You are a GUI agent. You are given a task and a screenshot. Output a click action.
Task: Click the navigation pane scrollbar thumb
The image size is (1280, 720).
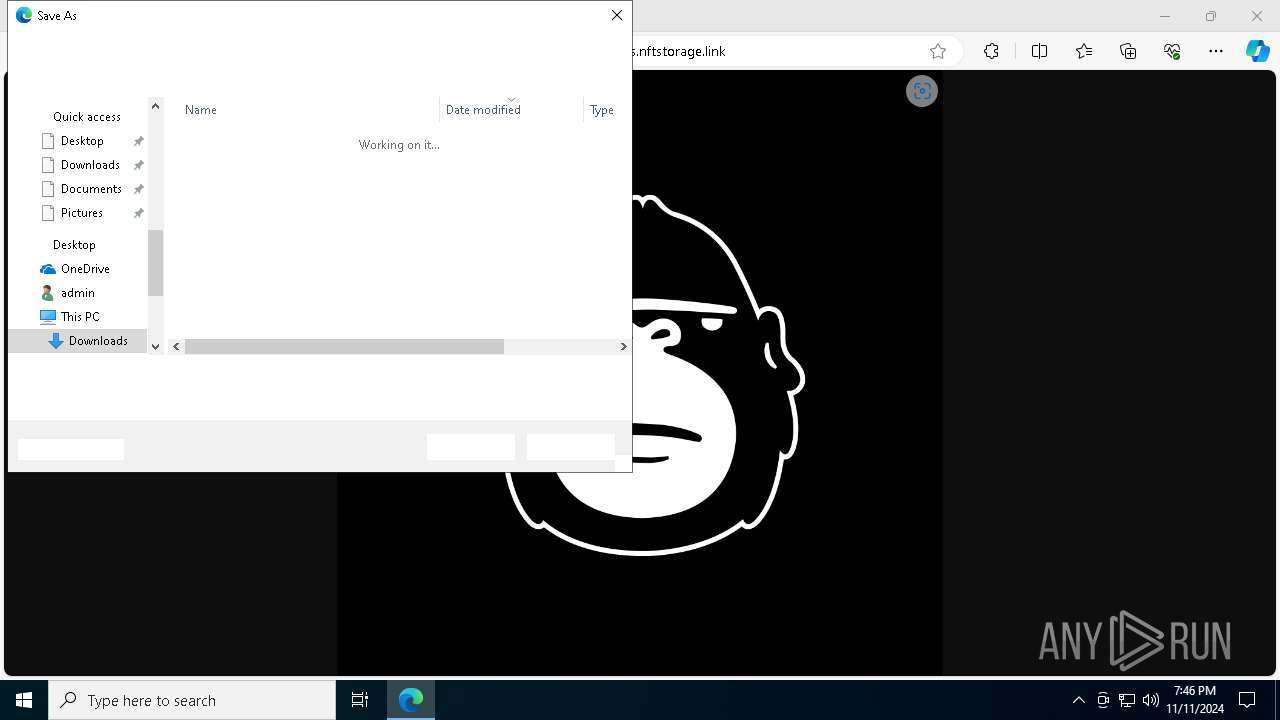click(x=155, y=263)
